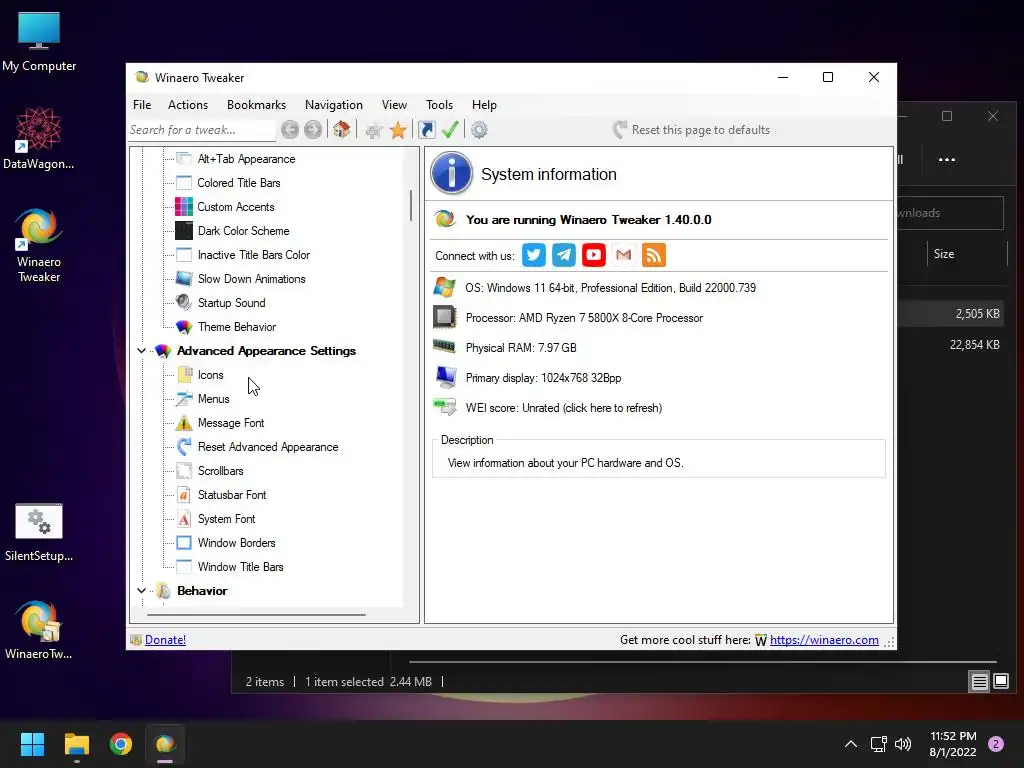Open the network icon in system tray

(878, 744)
